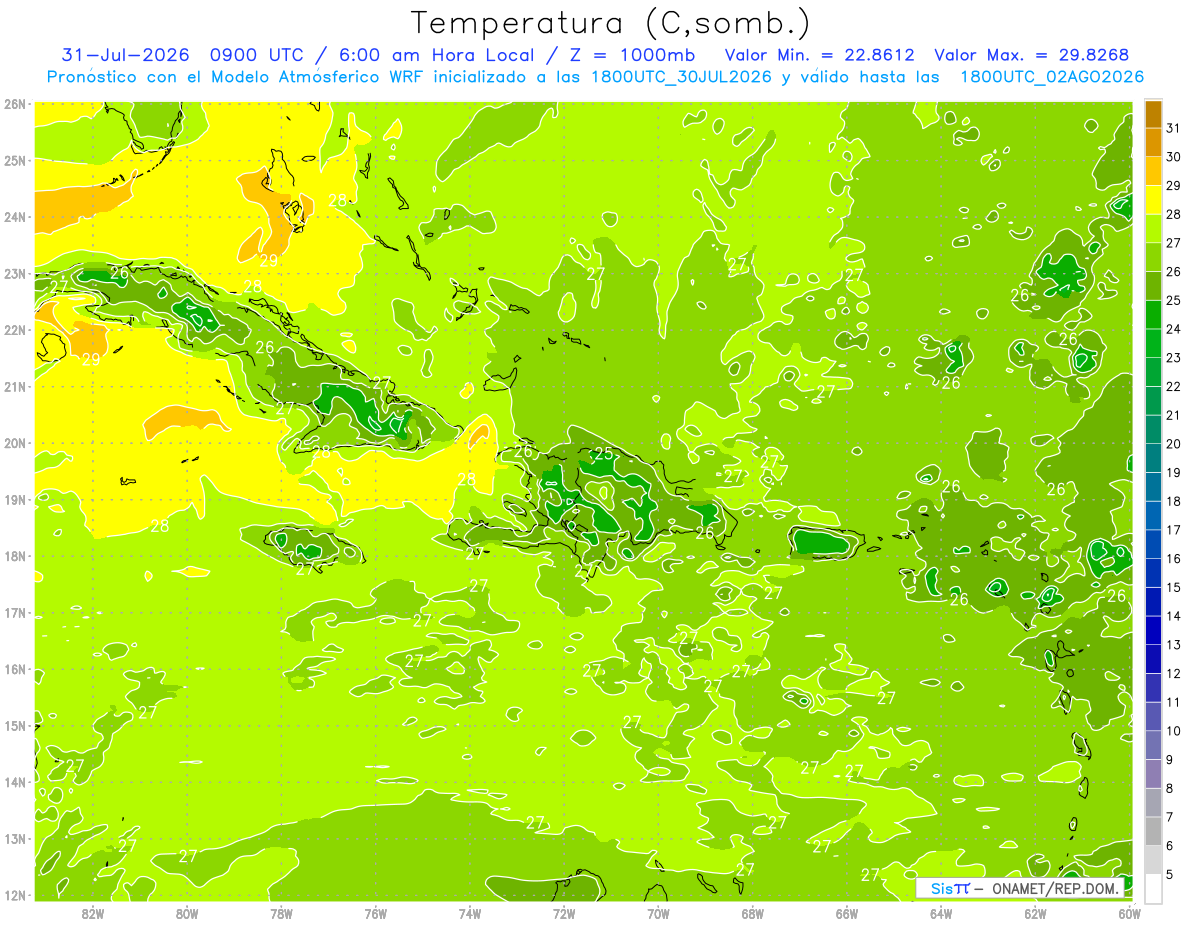Image resolution: width=1200 pixels, height=927 pixels.
Task: Click longitude axis label "62W"
Action: 1035,914
